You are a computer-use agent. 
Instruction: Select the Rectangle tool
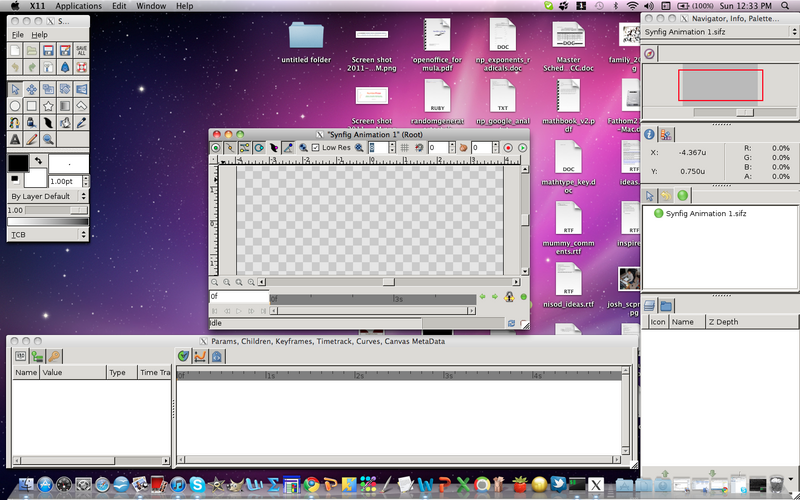click(32, 106)
